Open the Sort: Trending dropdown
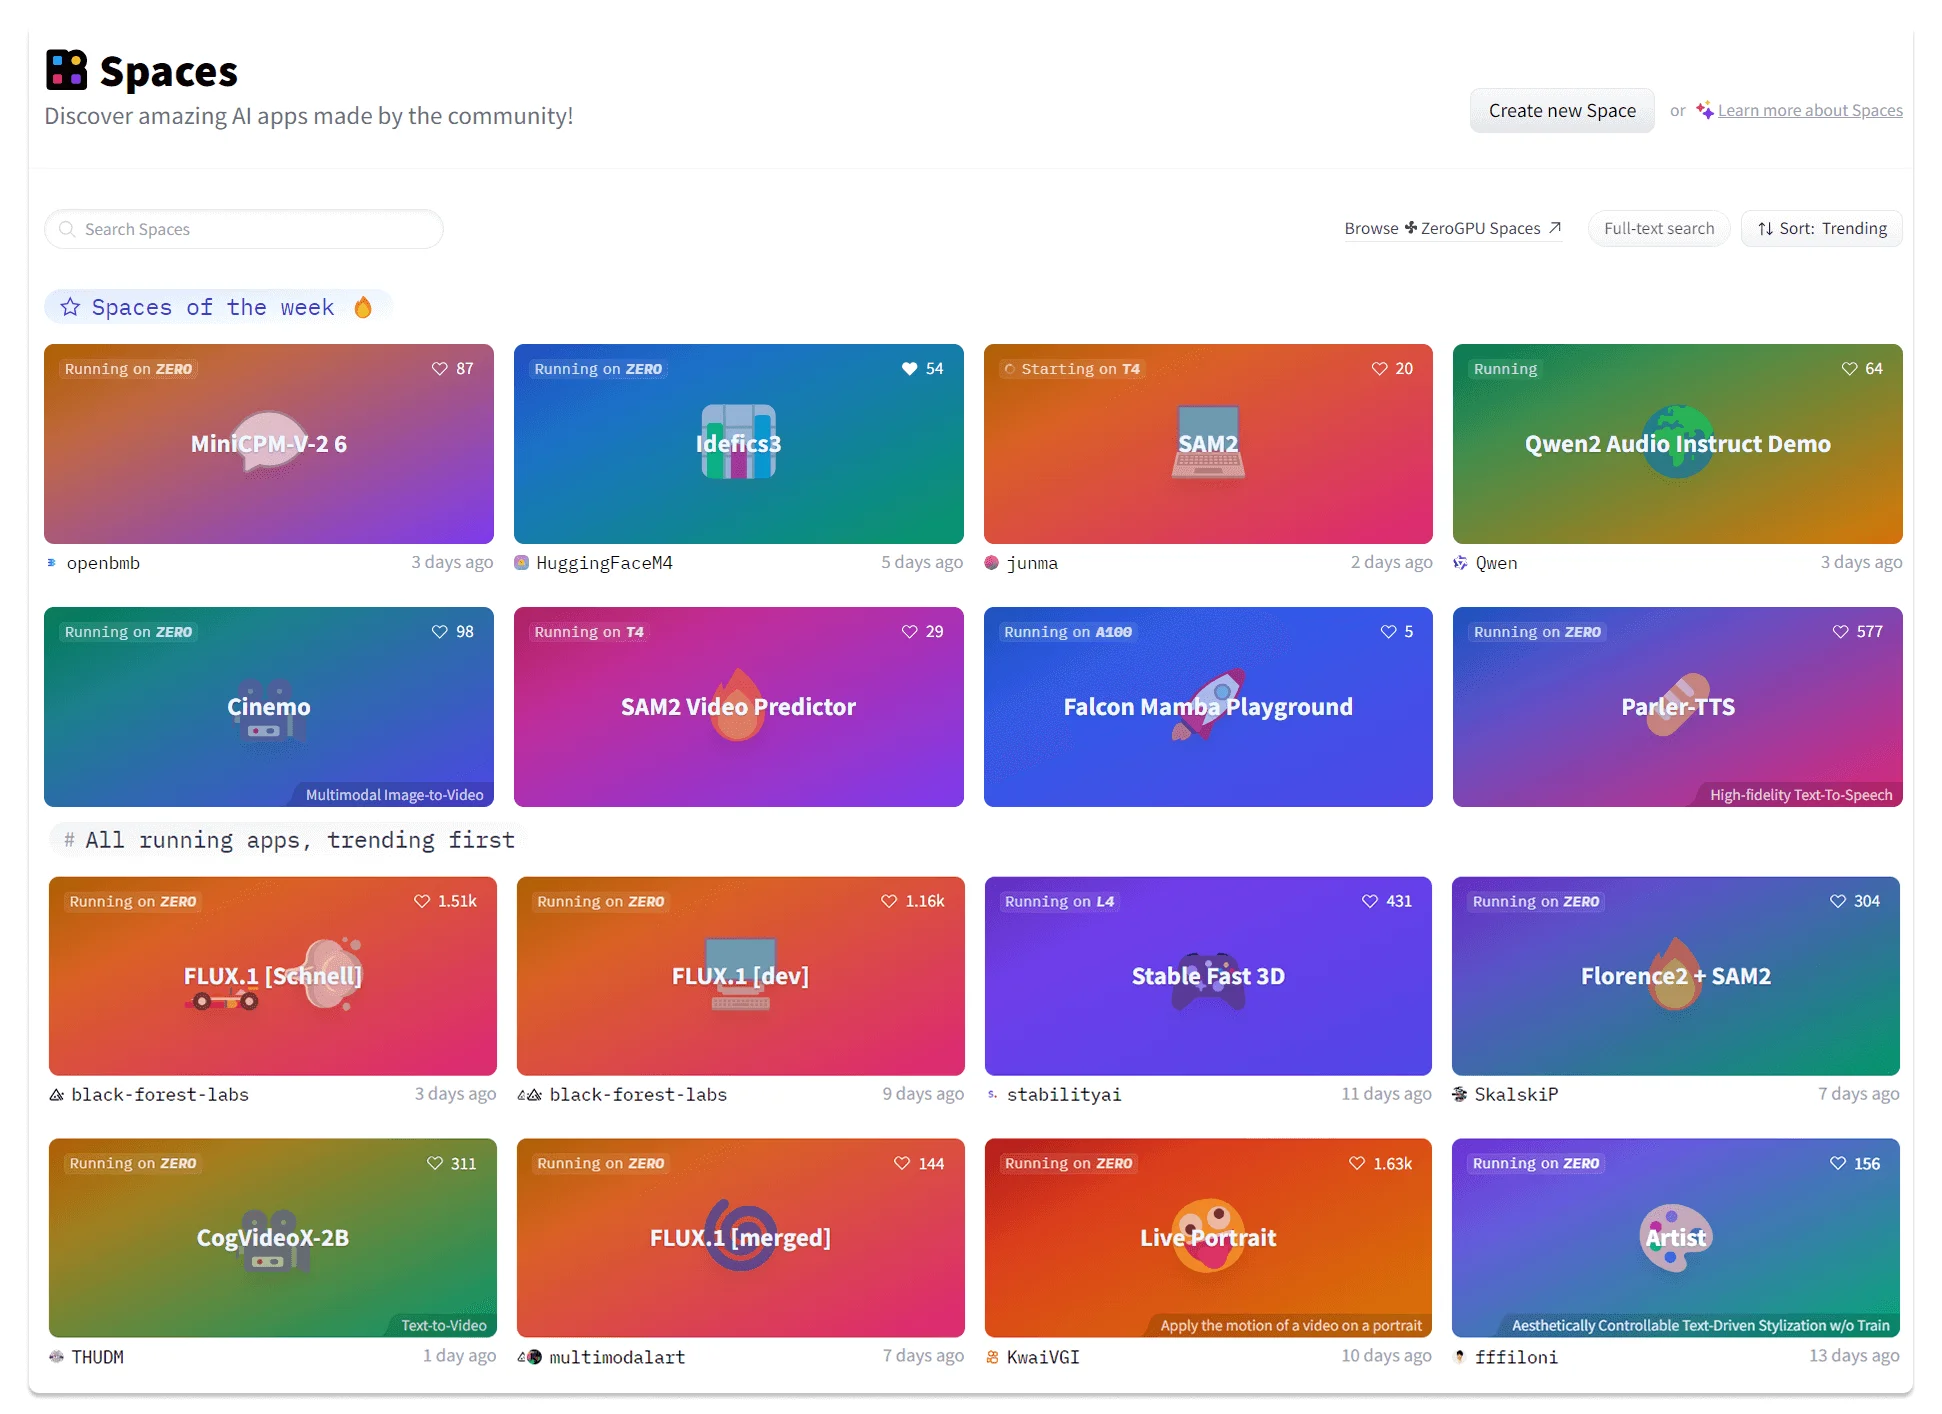 (1821, 229)
